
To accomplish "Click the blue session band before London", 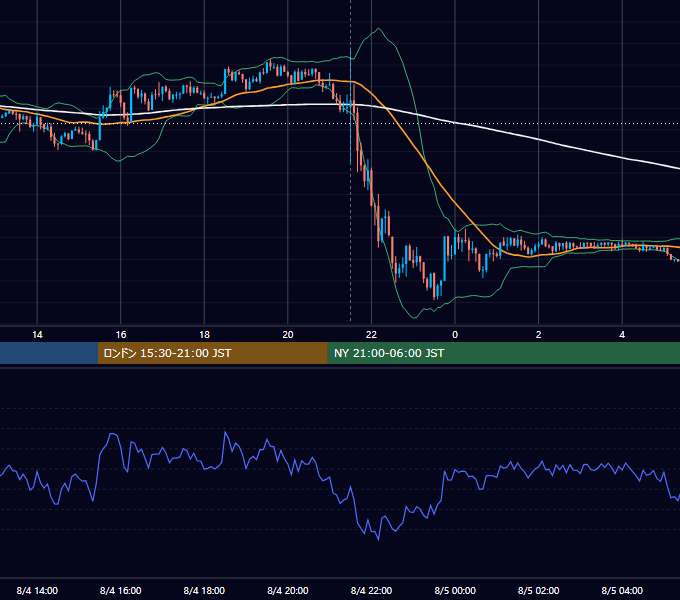I will pyautogui.click(x=49, y=353).
